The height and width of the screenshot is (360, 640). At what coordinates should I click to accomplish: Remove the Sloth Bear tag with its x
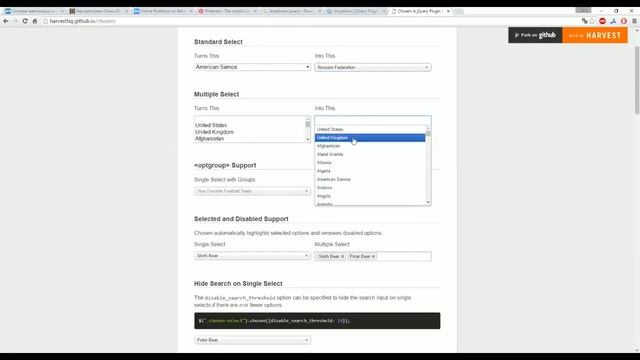click(342, 256)
